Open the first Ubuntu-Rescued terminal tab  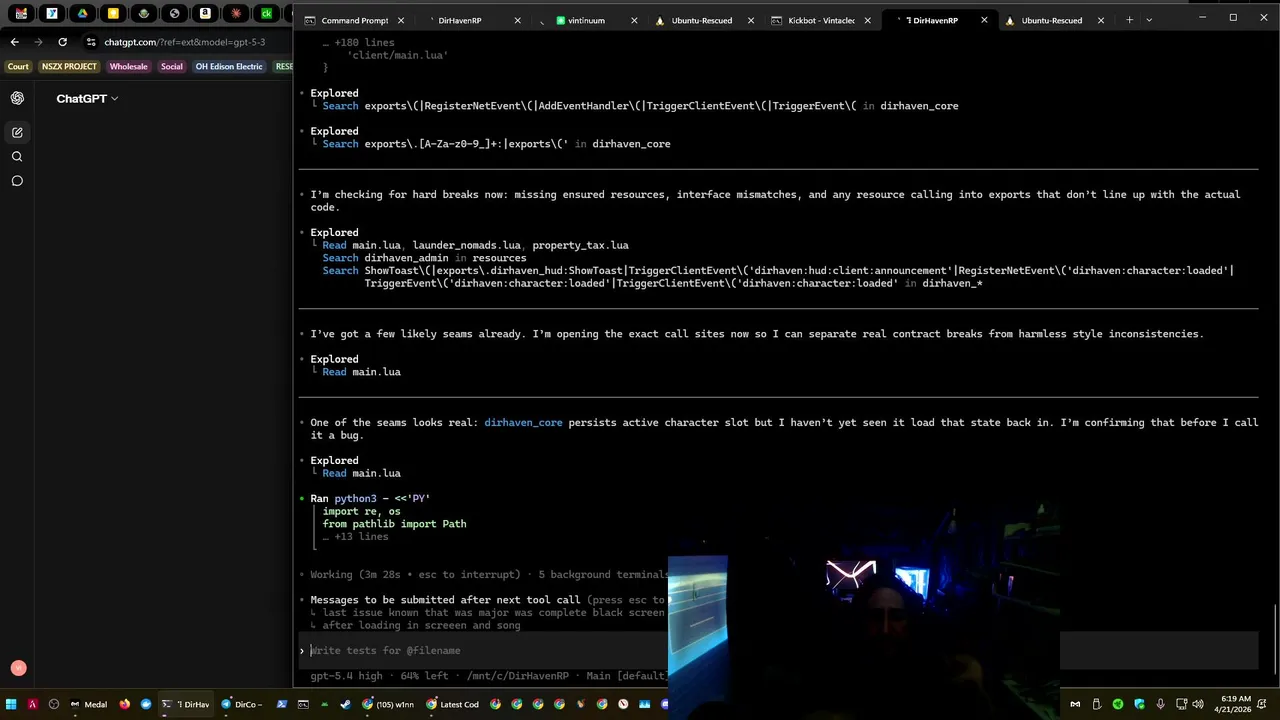701,20
